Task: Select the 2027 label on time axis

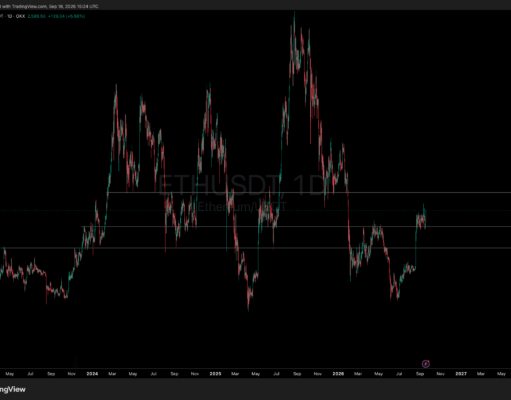Action: (461, 374)
